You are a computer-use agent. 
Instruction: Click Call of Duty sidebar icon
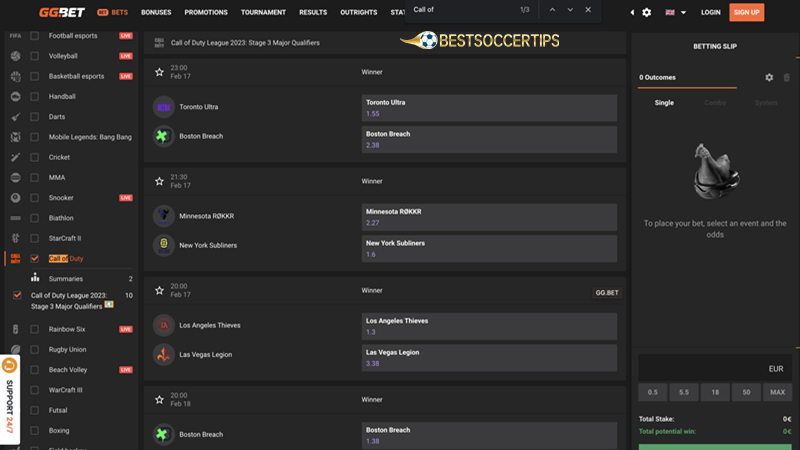[x=15, y=259]
